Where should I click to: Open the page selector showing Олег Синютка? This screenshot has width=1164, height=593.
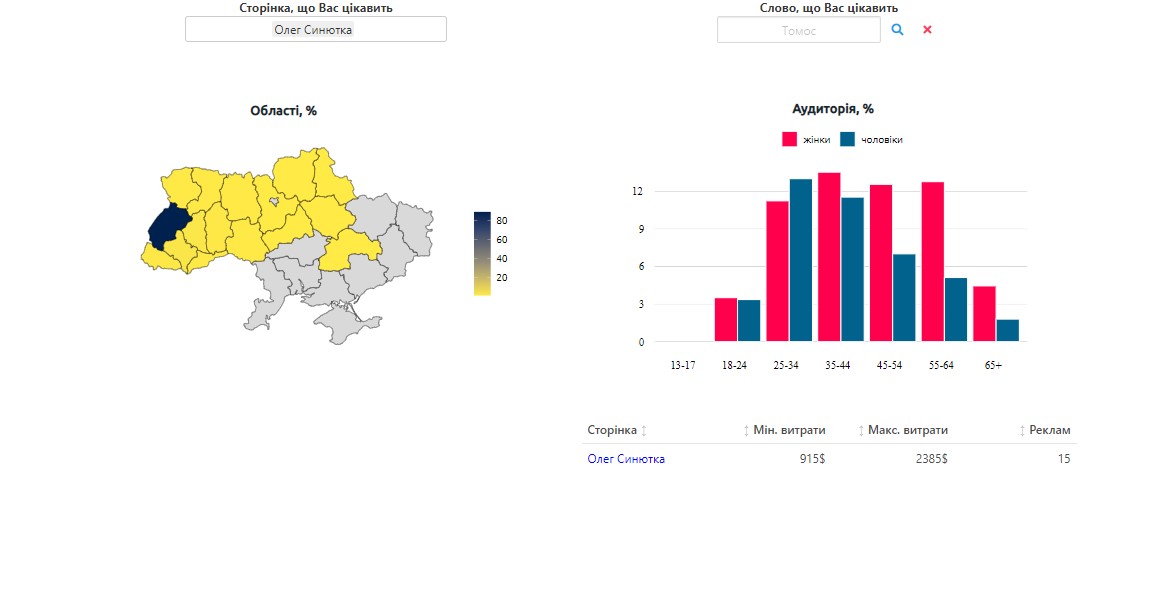click(315, 30)
